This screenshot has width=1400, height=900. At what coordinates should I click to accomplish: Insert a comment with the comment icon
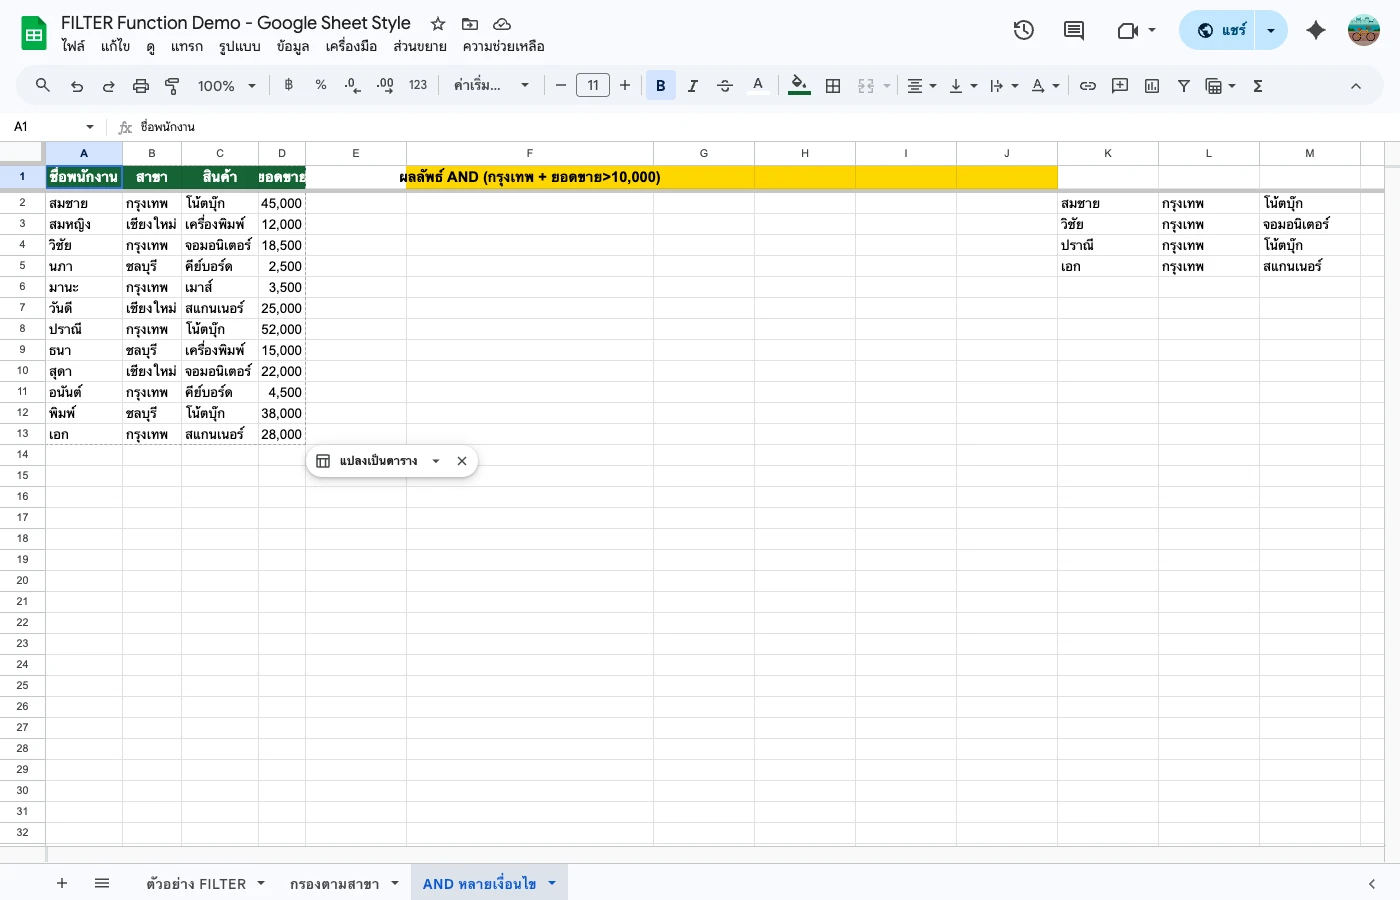[x=1119, y=85]
